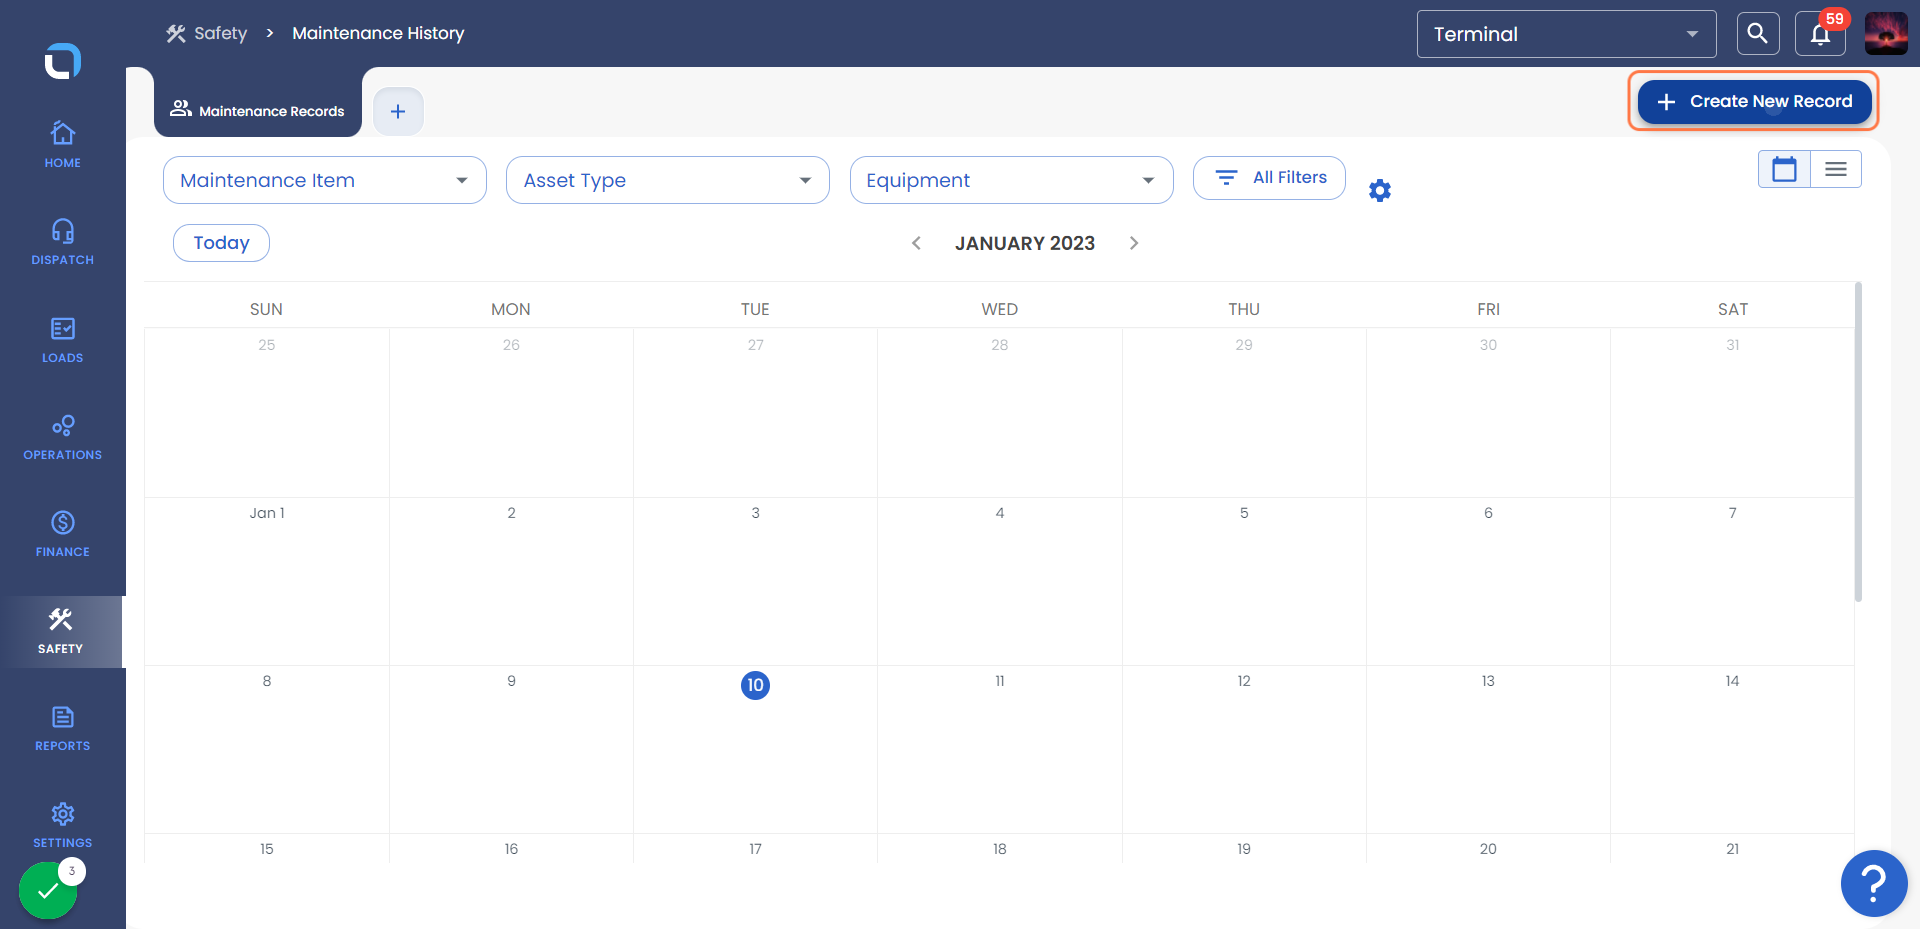
Task: Expand the Maintenance Item dropdown
Action: pos(325,180)
